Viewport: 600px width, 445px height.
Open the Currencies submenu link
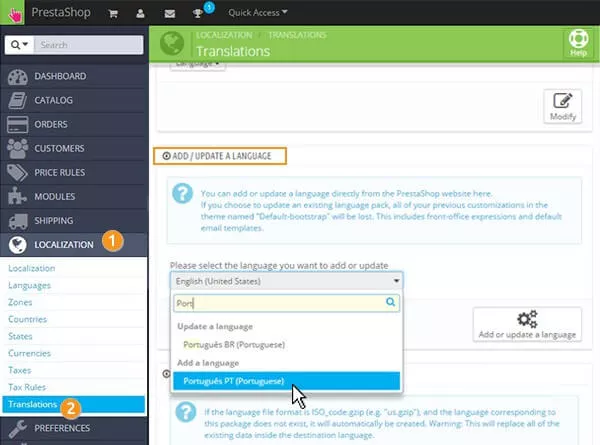(x=29, y=353)
